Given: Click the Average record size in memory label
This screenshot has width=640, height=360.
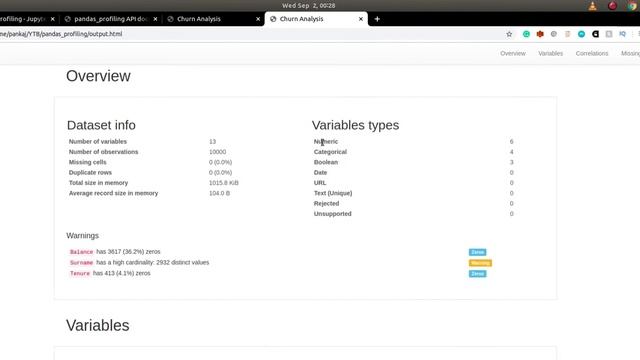Looking at the screenshot, I should click(113, 193).
